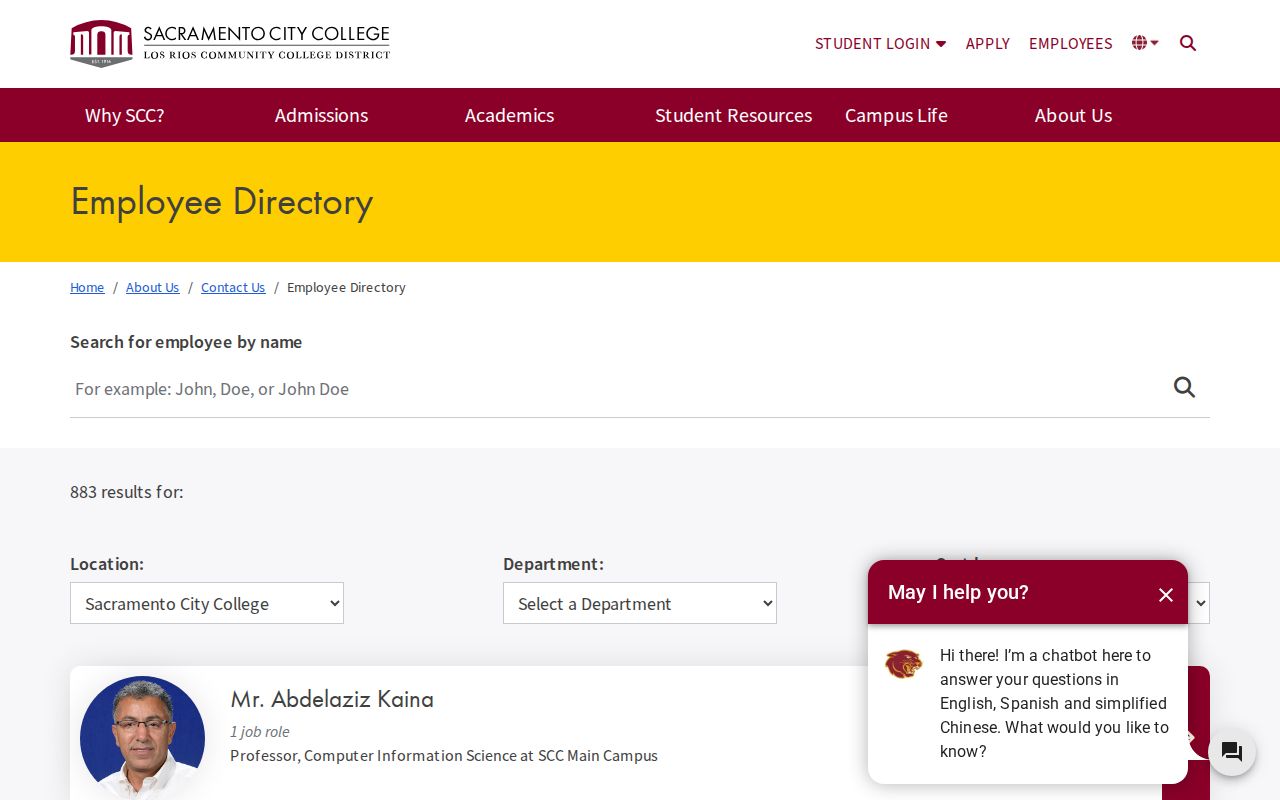Open the Employees link
1280x800 pixels.
(x=1070, y=43)
